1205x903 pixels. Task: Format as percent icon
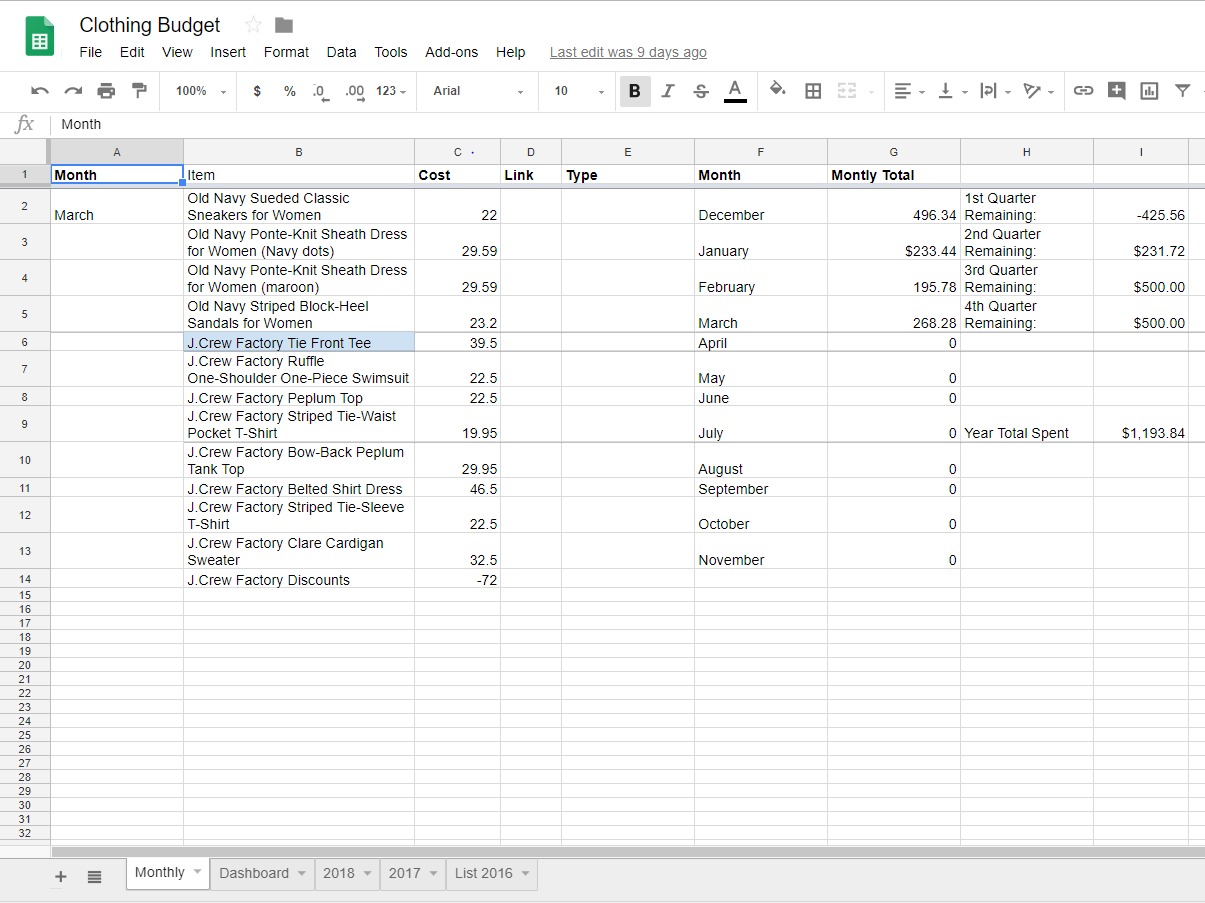pyautogui.click(x=289, y=91)
